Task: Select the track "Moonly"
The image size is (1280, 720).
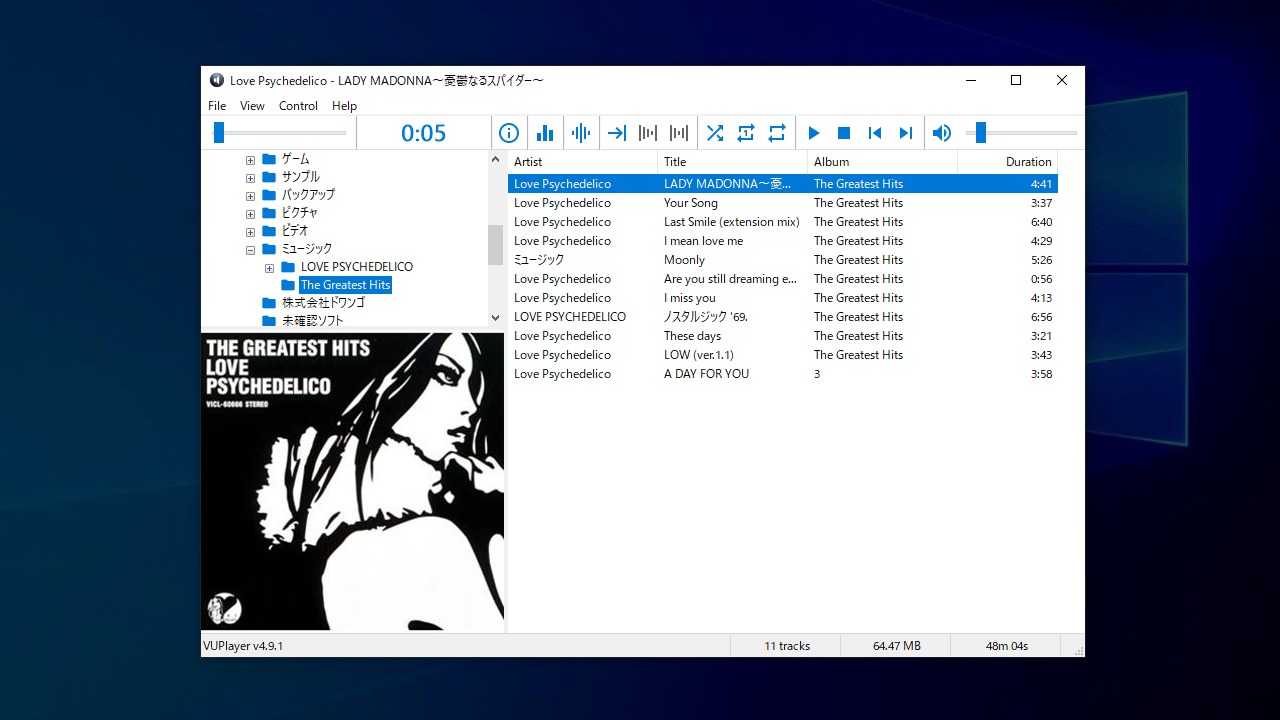Action: (782, 260)
